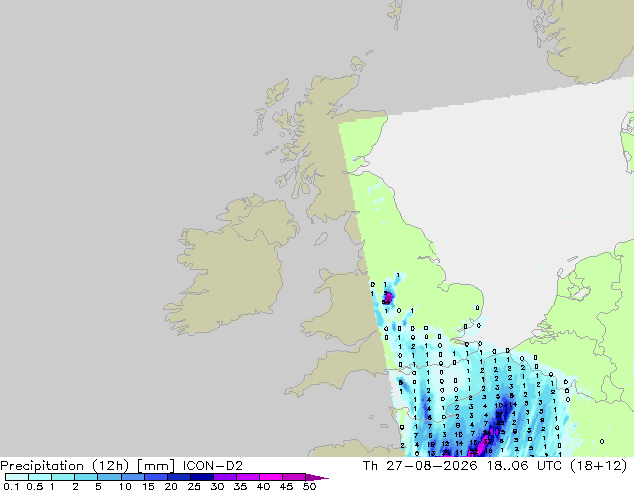Screen dimensions: 634x490
Task: Click the 0.5–1 mm legend swatch
Action: pos(40,477)
